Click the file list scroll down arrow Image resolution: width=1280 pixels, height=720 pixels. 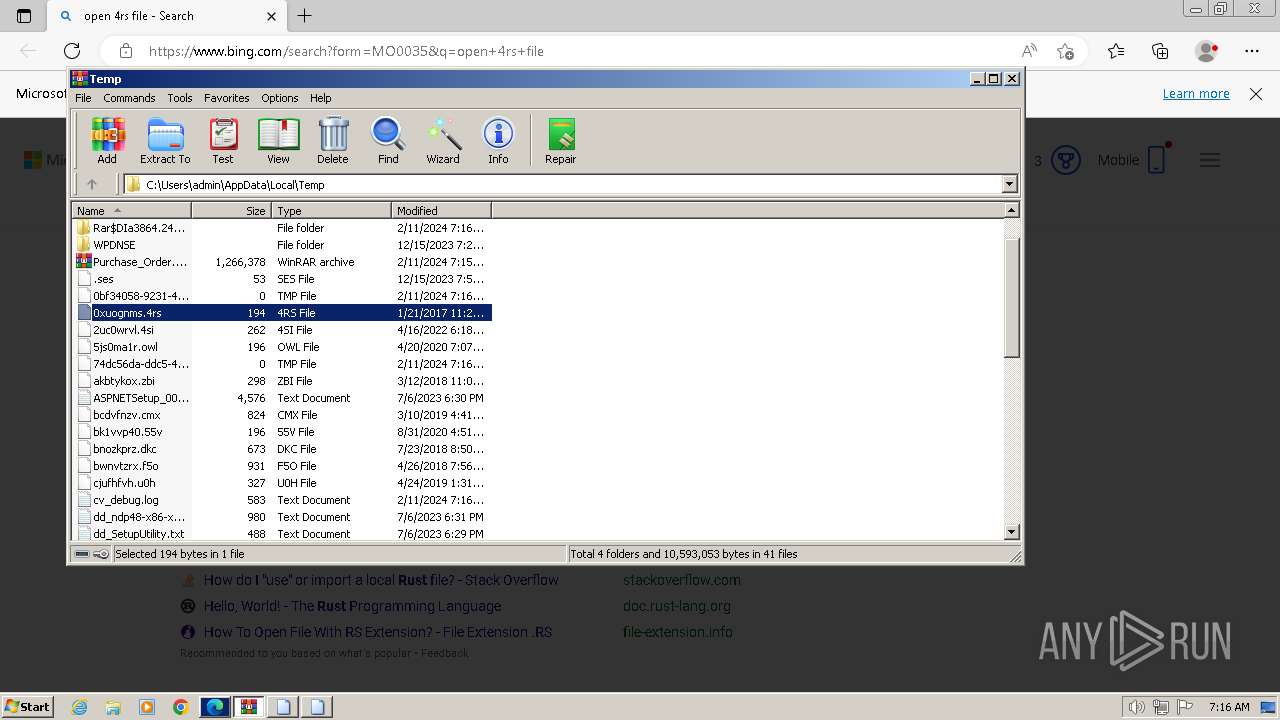[1011, 532]
